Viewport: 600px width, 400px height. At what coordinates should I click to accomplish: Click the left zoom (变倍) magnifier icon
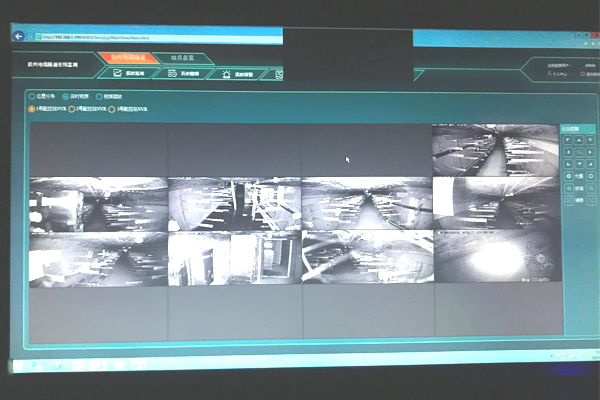pyautogui.click(x=567, y=188)
